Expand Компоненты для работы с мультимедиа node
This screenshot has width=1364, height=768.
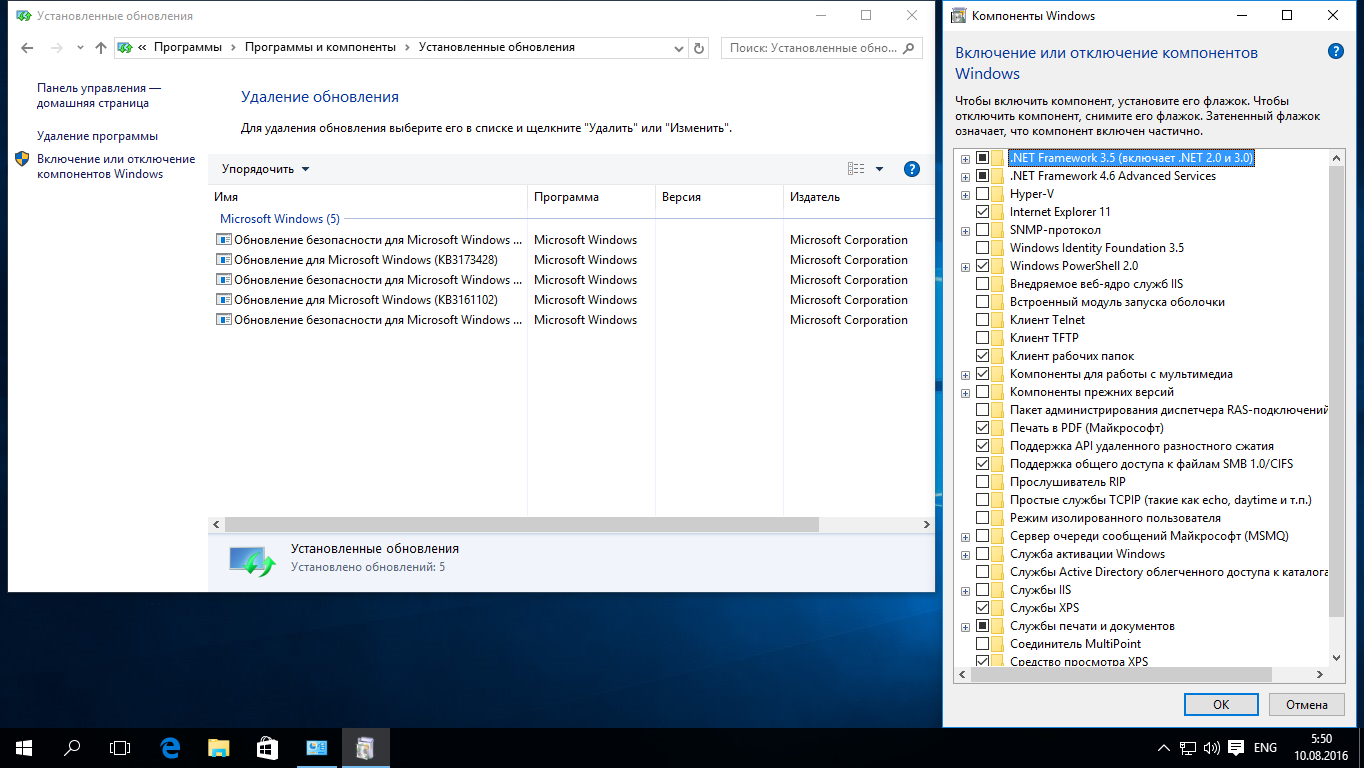(x=965, y=374)
